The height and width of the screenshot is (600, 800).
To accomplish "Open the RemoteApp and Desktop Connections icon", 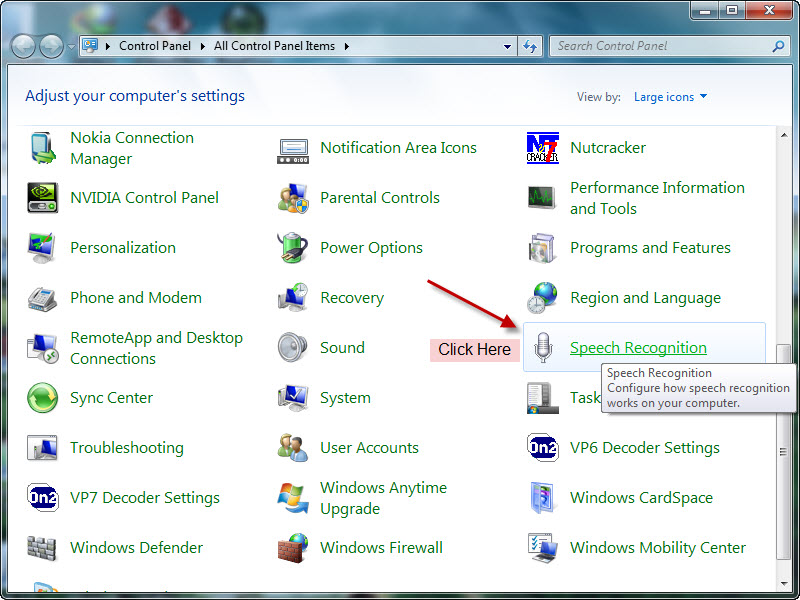I will coord(42,349).
